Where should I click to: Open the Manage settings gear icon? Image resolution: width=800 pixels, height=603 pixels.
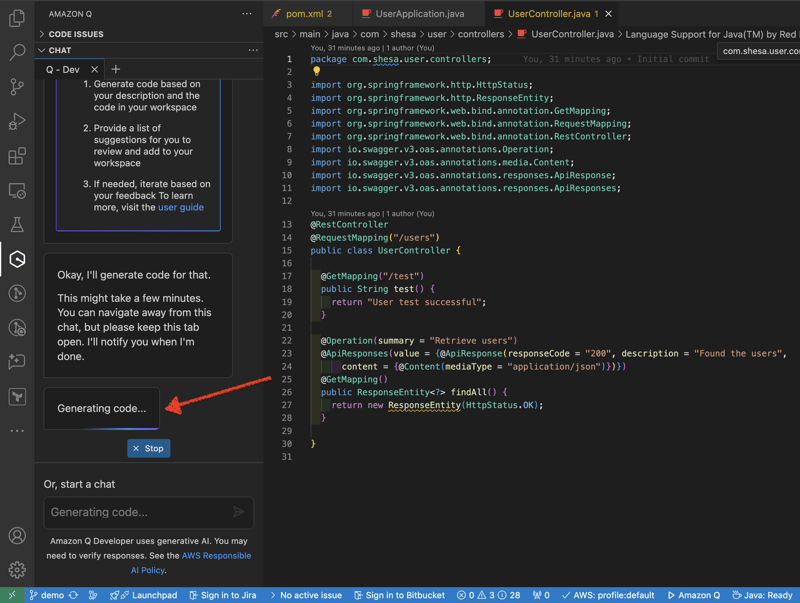click(17, 570)
